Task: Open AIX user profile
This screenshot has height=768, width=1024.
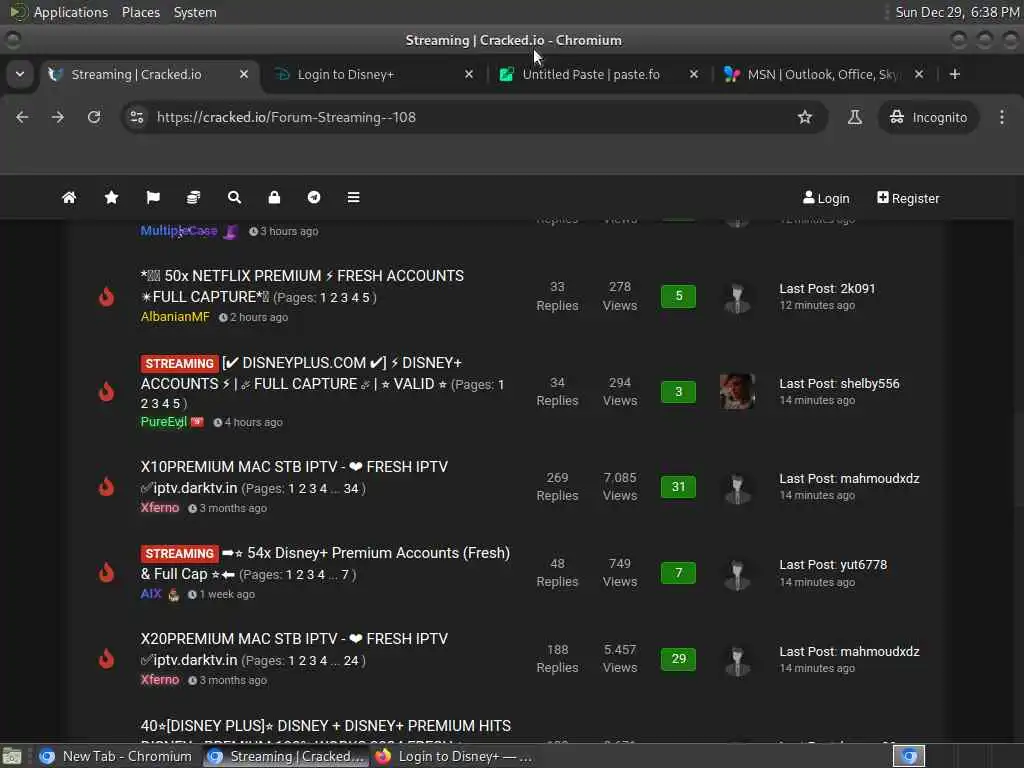Action: [151, 594]
